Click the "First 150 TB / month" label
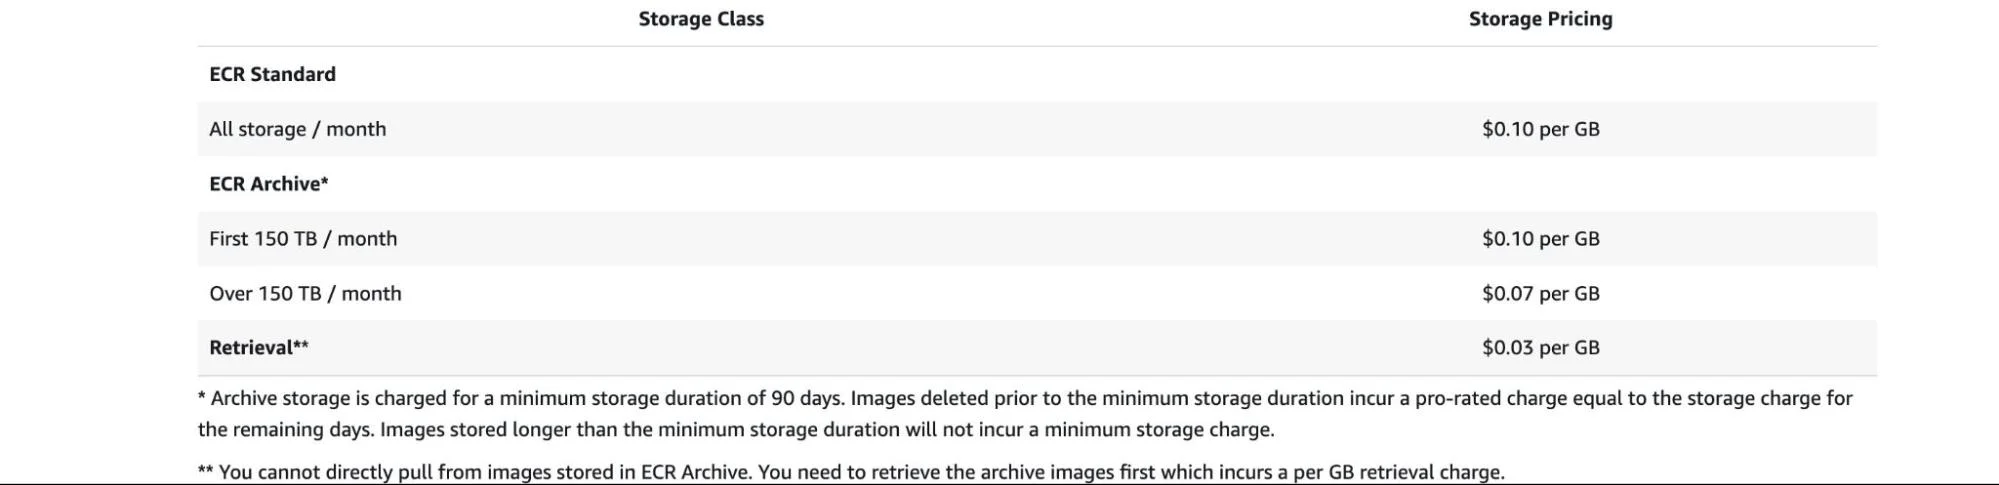1999x485 pixels. point(303,239)
